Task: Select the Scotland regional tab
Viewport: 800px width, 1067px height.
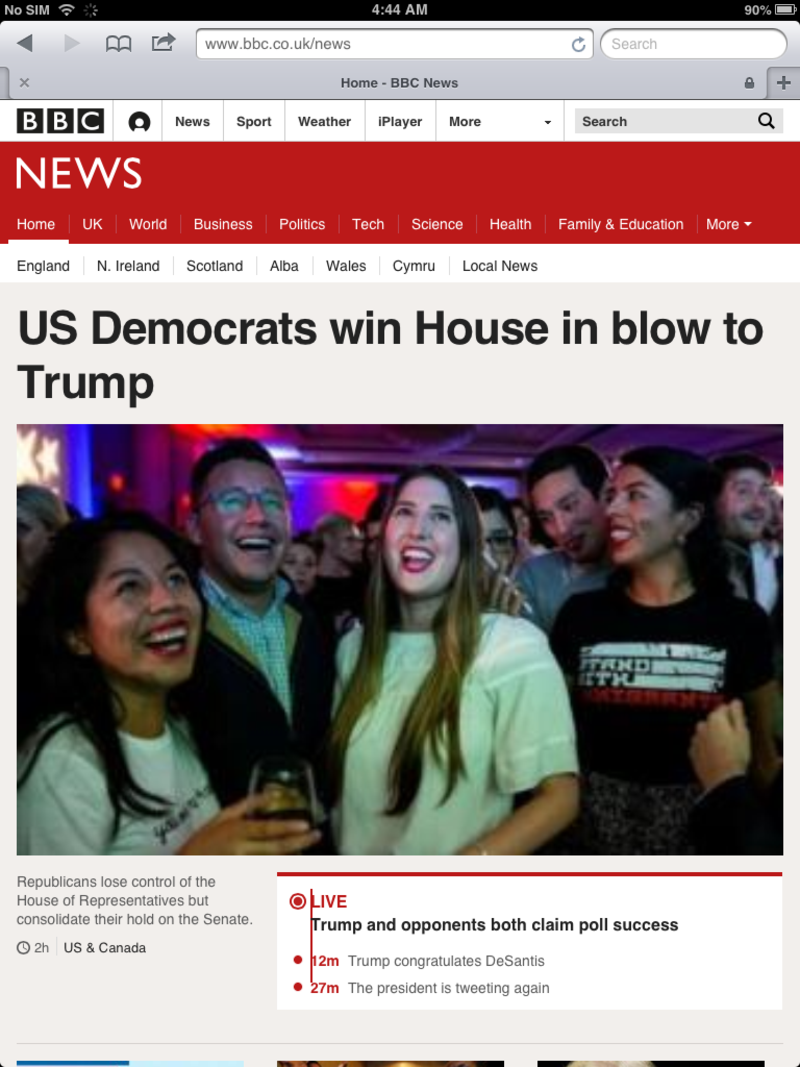Action: (x=214, y=266)
